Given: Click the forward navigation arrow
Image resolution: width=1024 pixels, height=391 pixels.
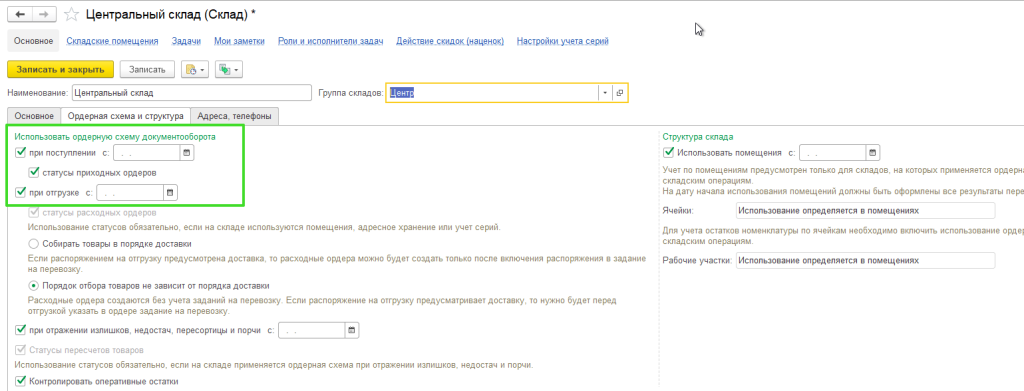Looking at the screenshot, I should (44, 14).
